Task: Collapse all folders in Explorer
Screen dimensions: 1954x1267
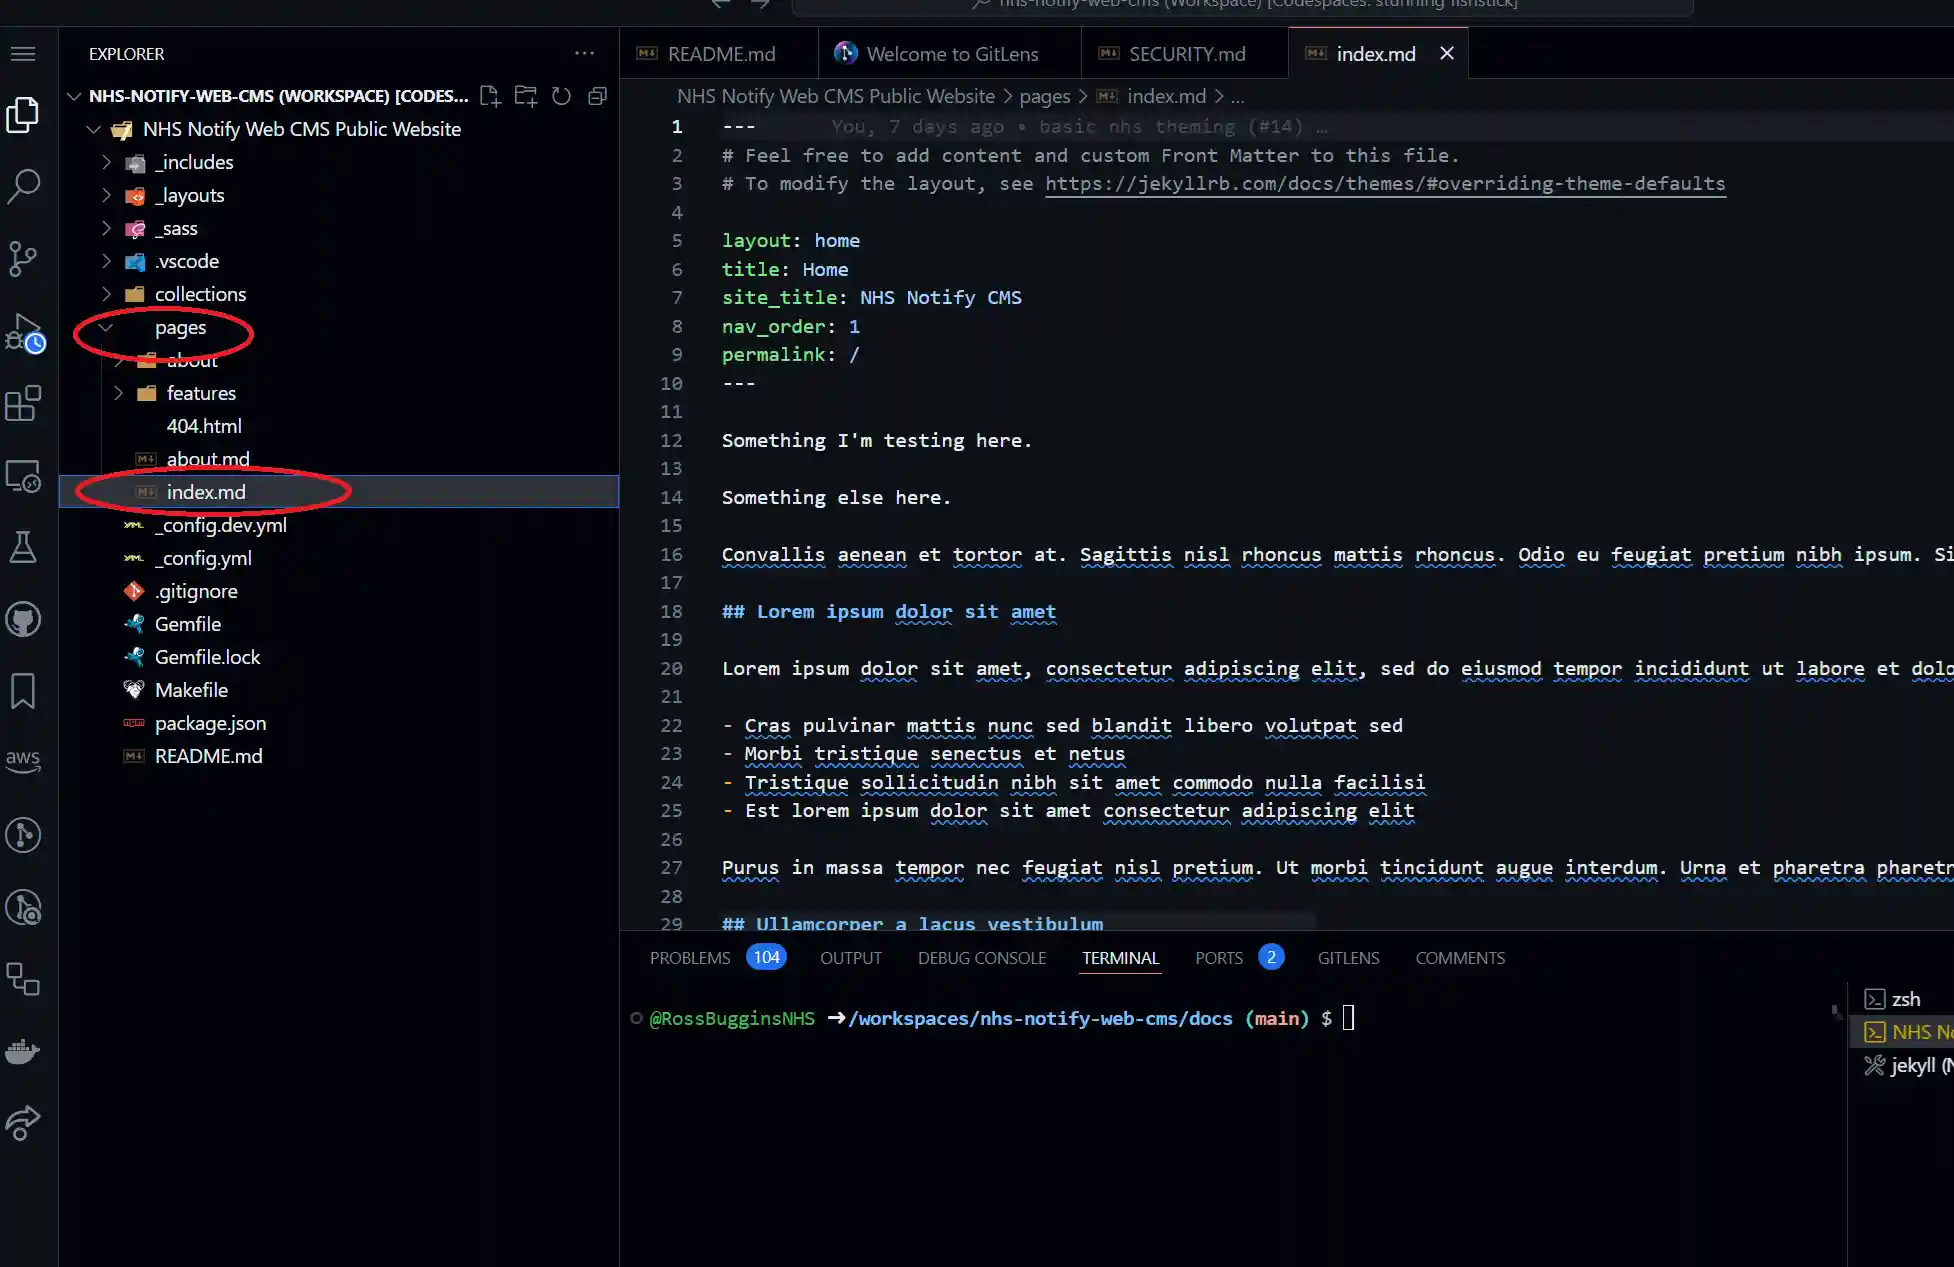Action: pyautogui.click(x=598, y=96)
